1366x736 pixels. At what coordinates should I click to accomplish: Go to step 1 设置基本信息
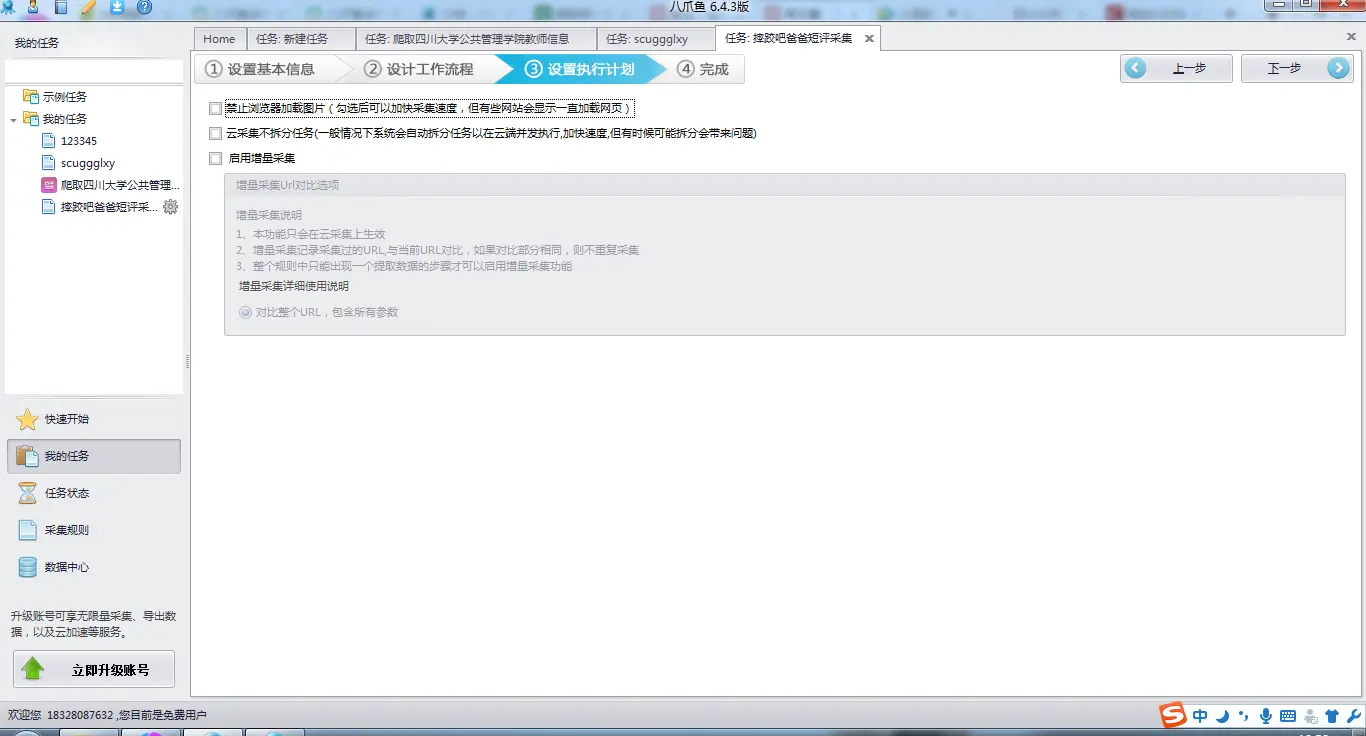click(x=262, y=69)
